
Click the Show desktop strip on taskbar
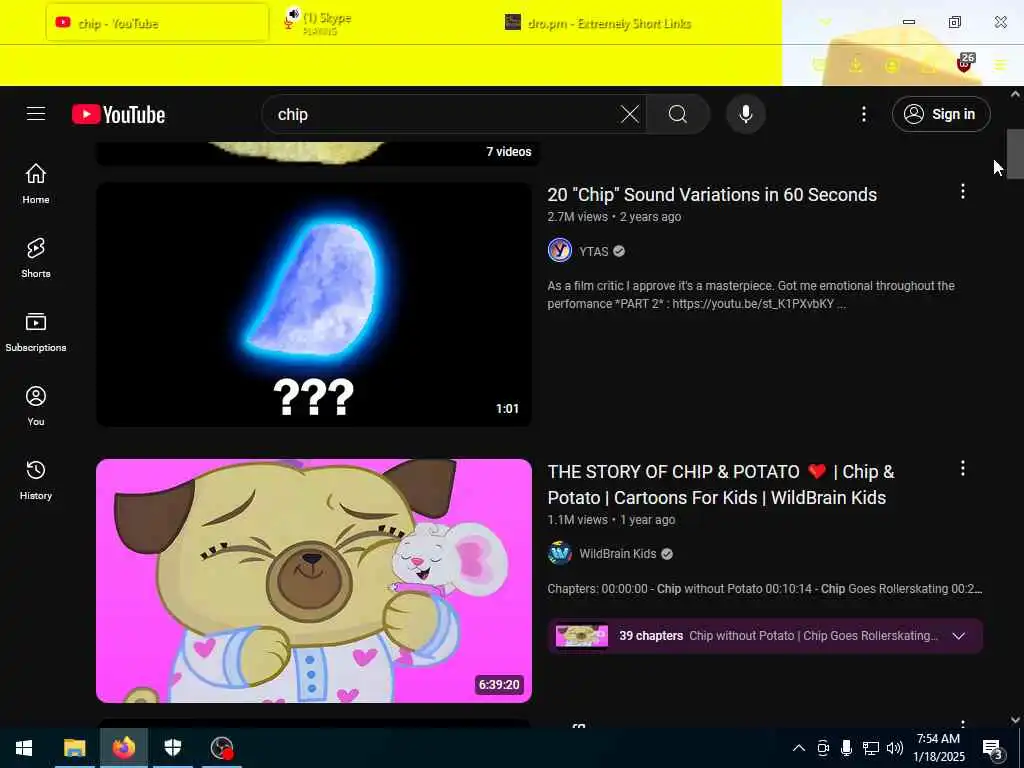pos(1021,748)
